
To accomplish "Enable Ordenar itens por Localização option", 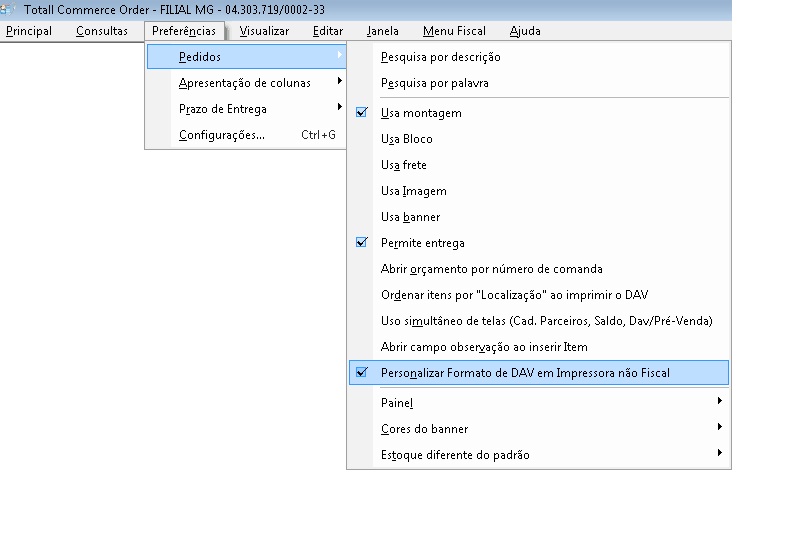I will [x=539, y=295].
